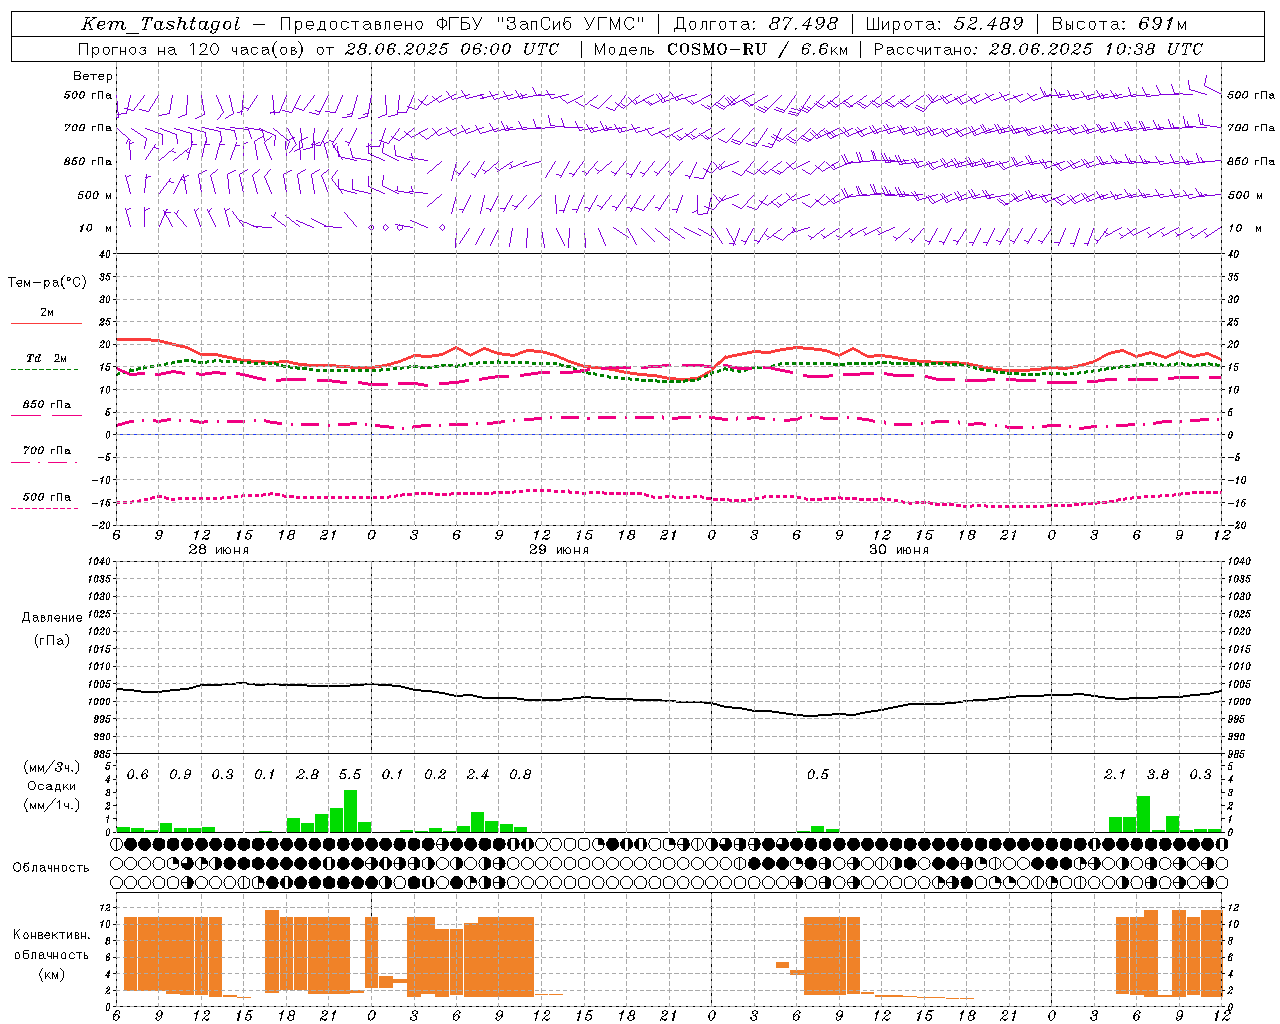Image resolution: width=1280 pixels, height=1024 pixels.
Task: Click the 2.8 precipitation total value
Action: (x=308, y=775)
